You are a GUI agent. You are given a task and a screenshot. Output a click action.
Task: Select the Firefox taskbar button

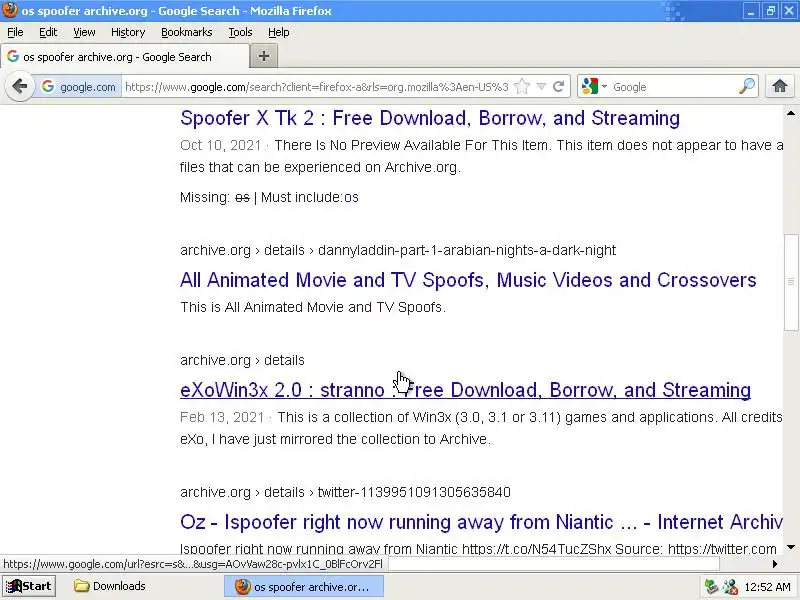[x=304, y=586]
